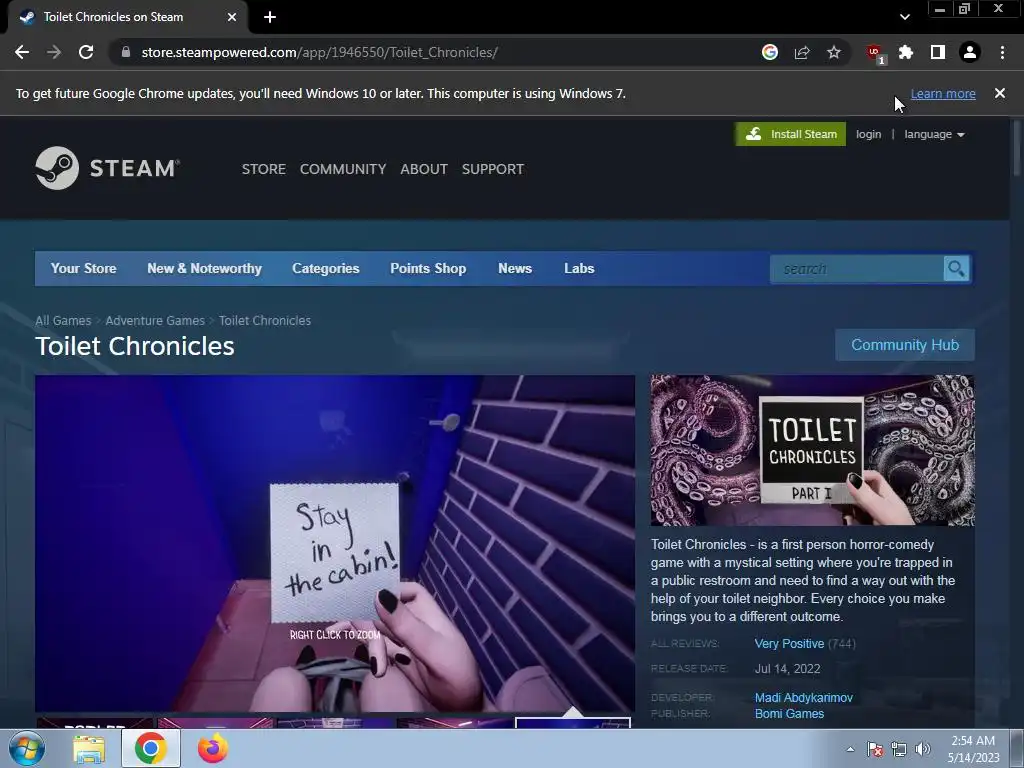Follow the Adventure Games breadcrumb
Image resolution: width=1024 pixels, height=768 pixels.
[155, 321]
